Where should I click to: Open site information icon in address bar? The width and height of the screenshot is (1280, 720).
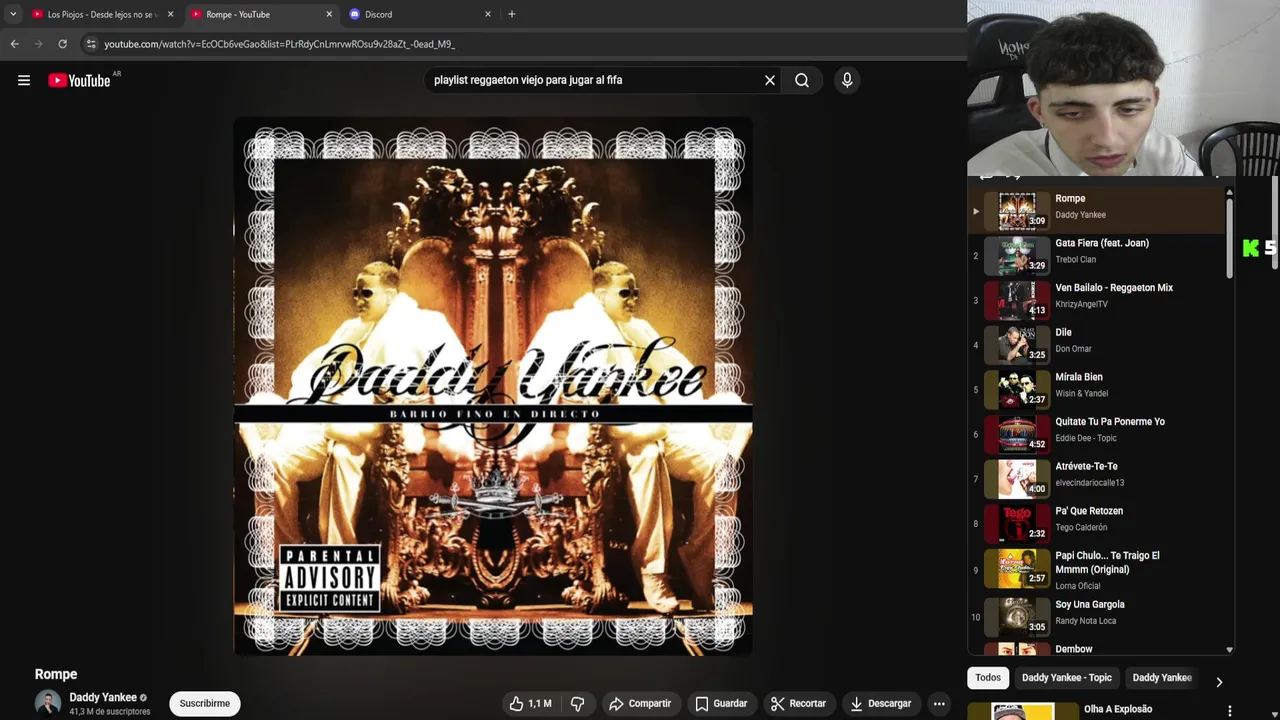pos(91,44)
